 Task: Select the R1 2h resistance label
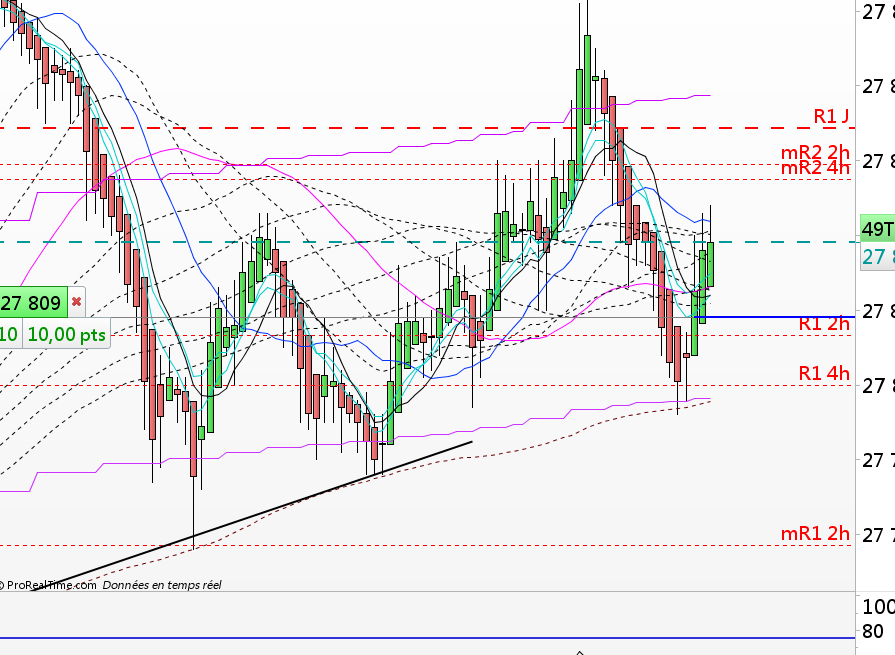click(x=824, y=324)
